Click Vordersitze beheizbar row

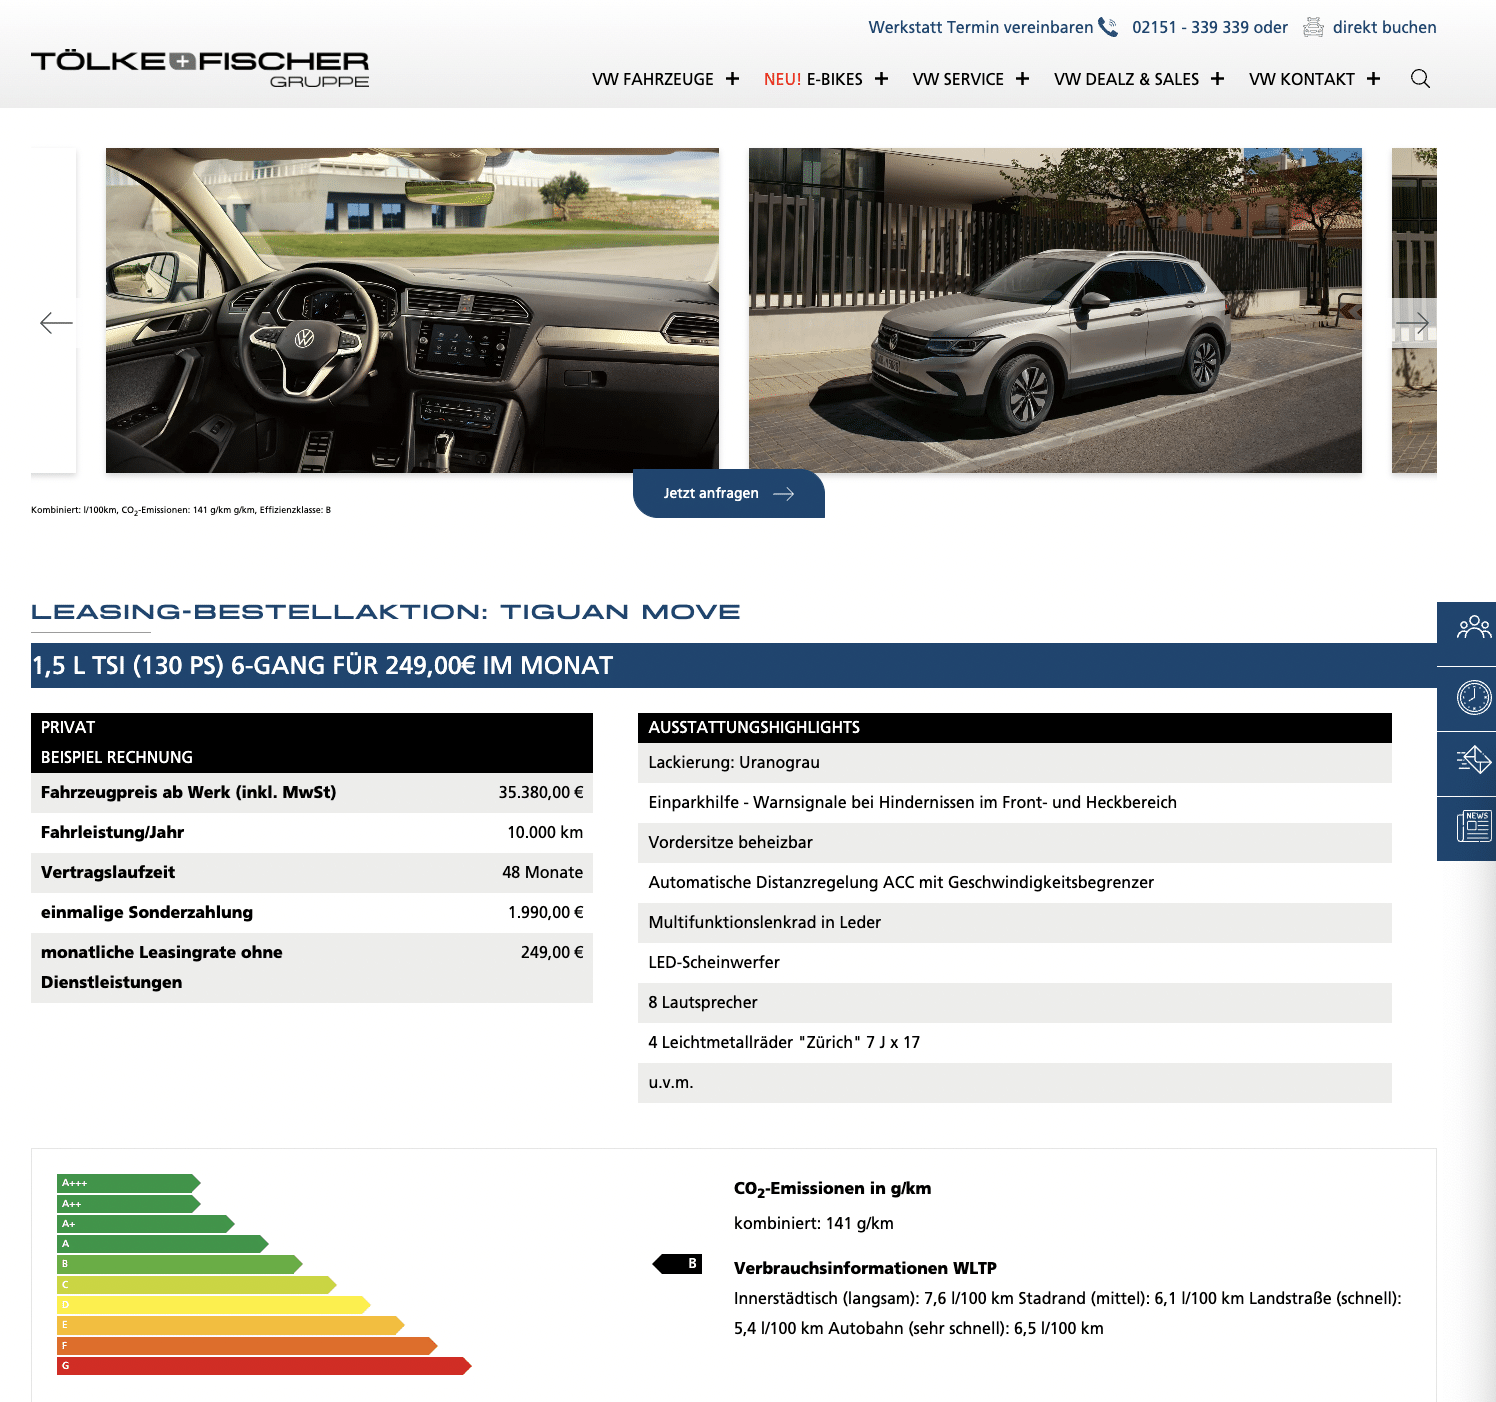coord(1015,843)
